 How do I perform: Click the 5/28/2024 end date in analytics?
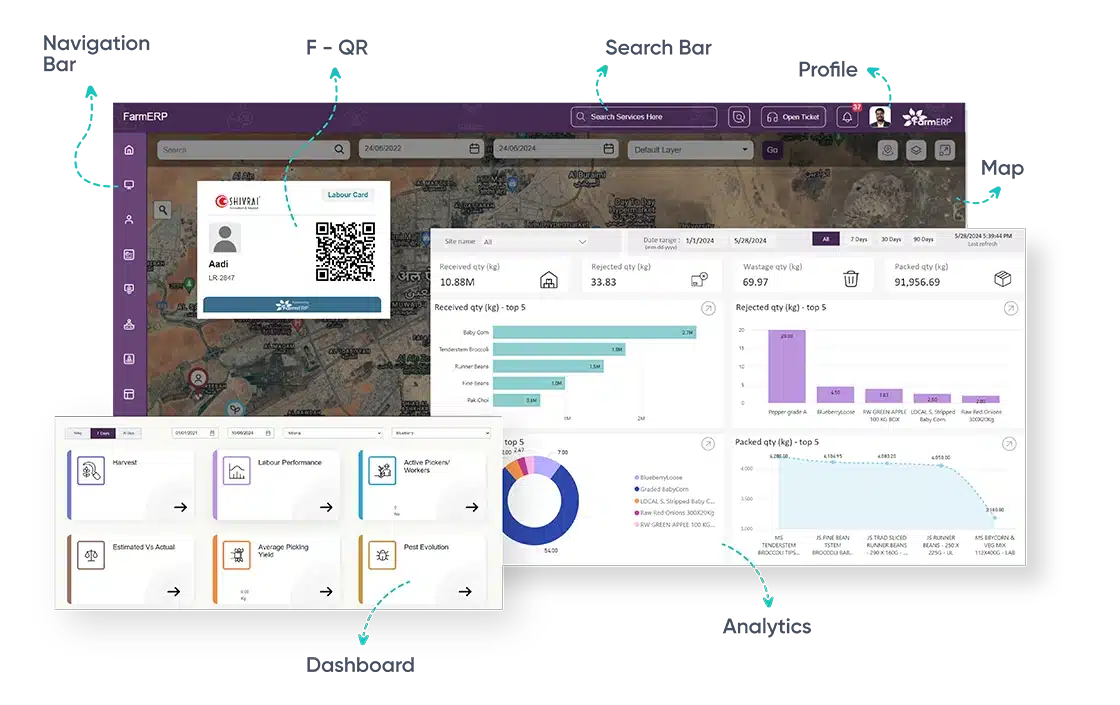(x=750, y=241)
